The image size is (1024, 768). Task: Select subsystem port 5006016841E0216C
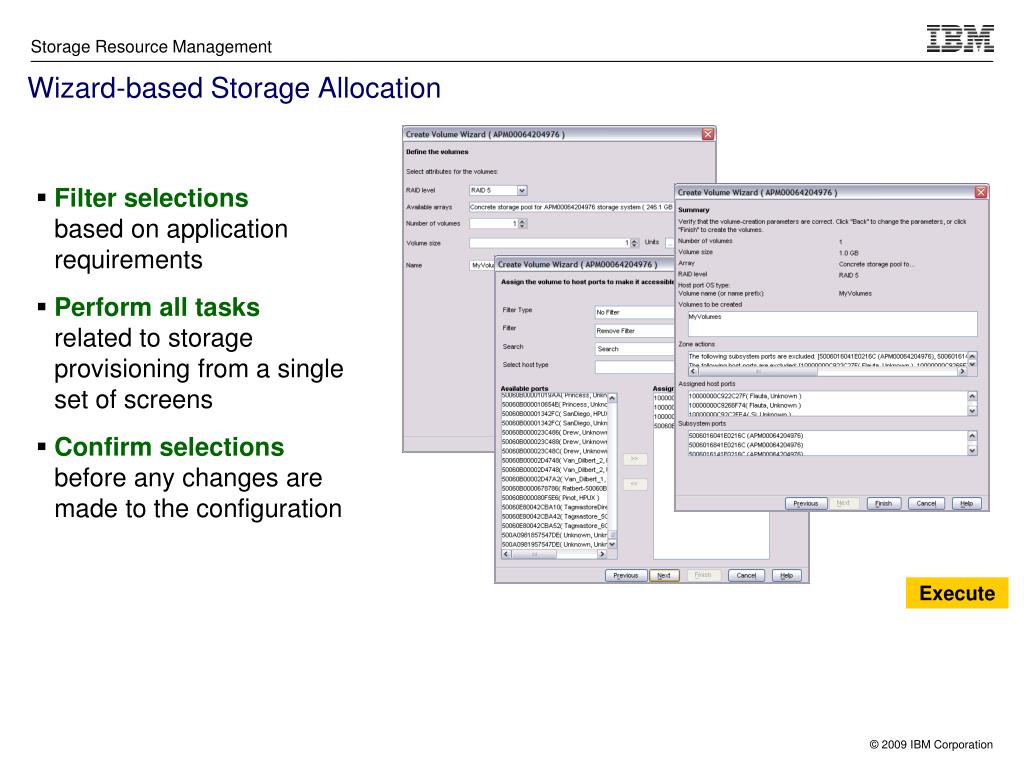pos(746,445)
